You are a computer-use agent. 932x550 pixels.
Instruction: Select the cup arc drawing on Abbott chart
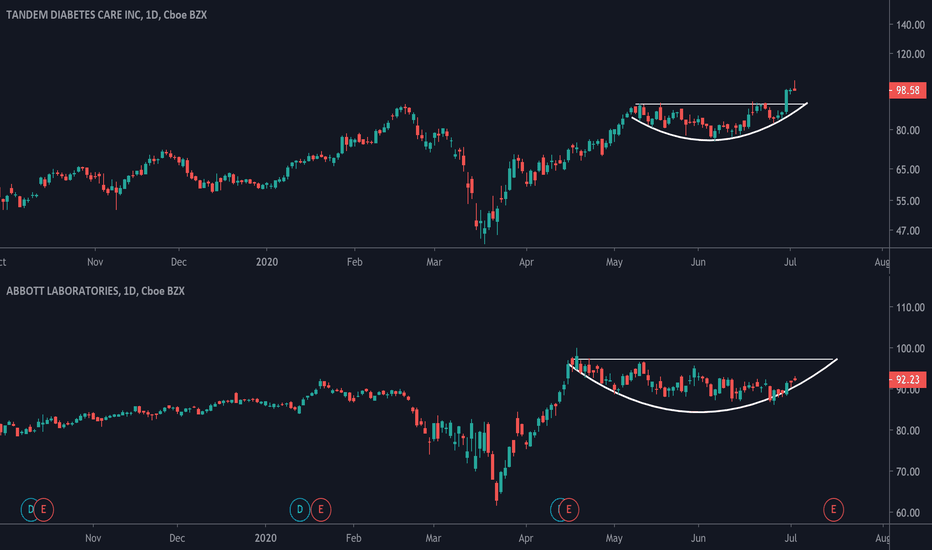701,412
